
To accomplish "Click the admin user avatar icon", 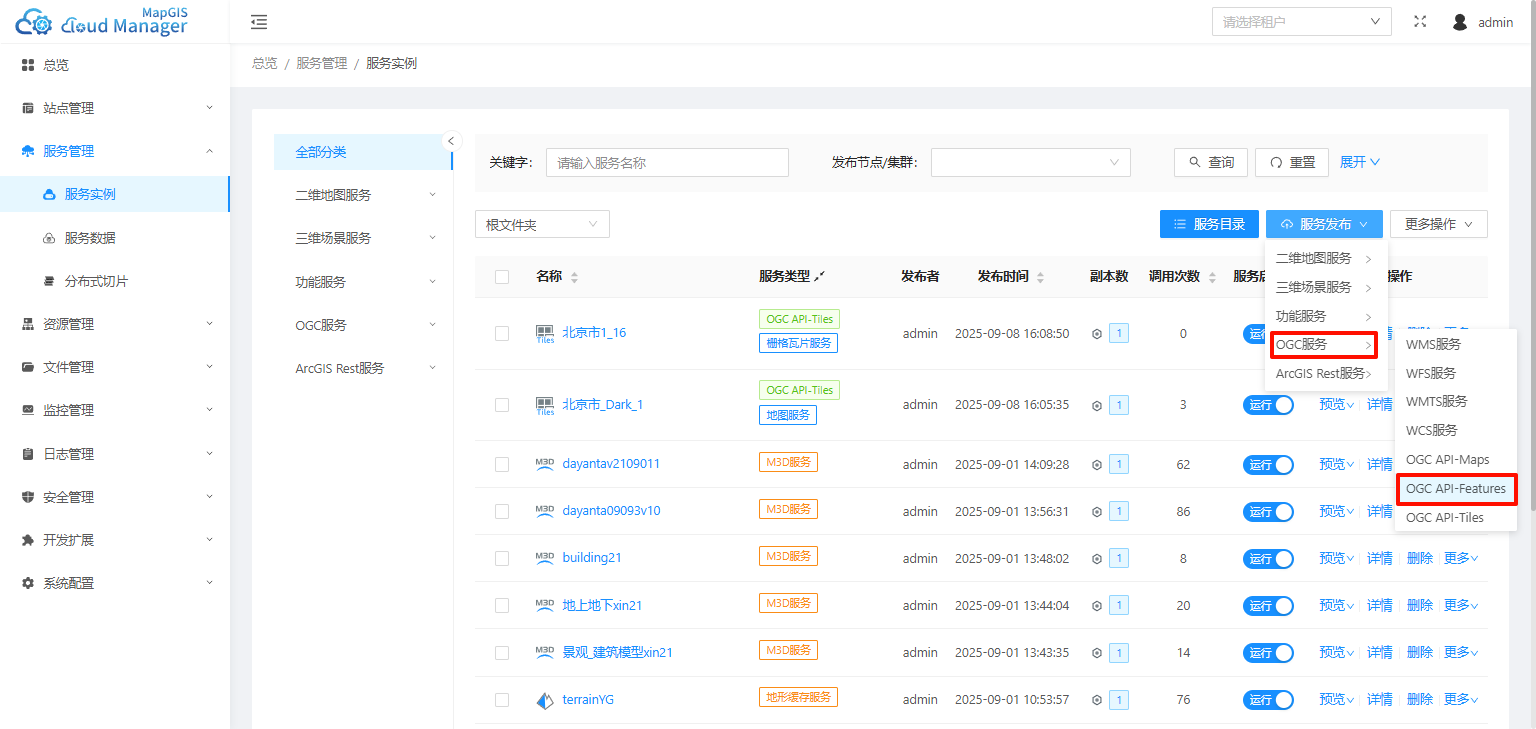I will [1460, 22].
